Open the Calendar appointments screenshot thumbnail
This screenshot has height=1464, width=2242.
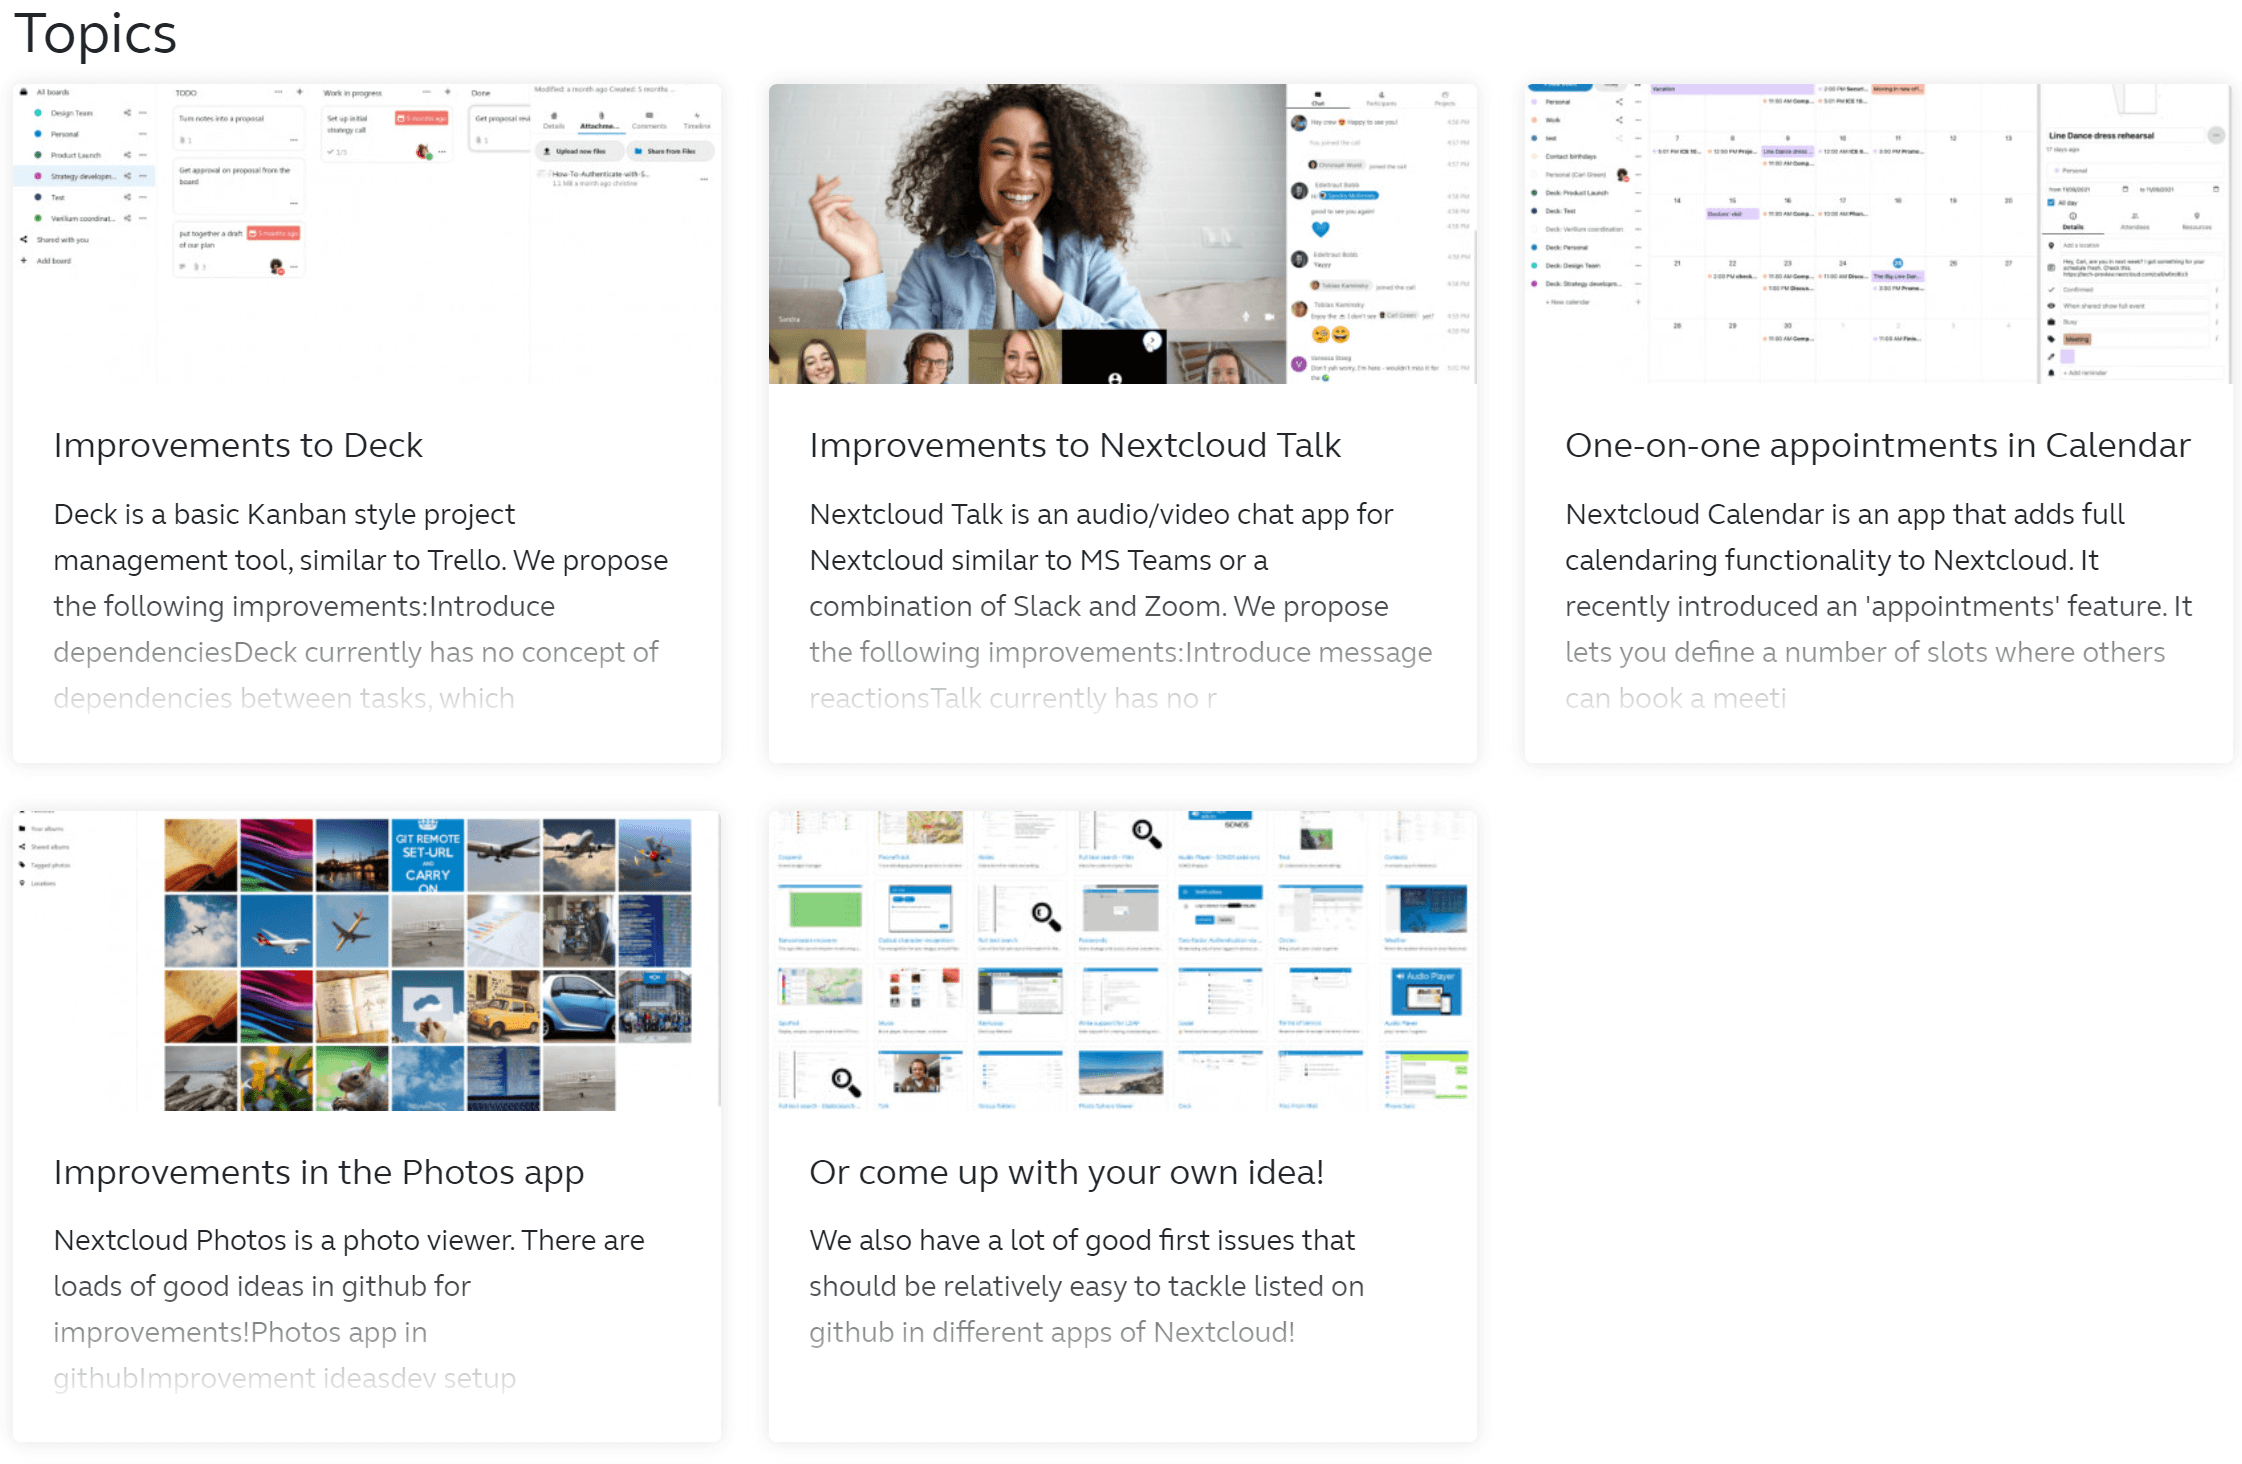point(1878,234)
